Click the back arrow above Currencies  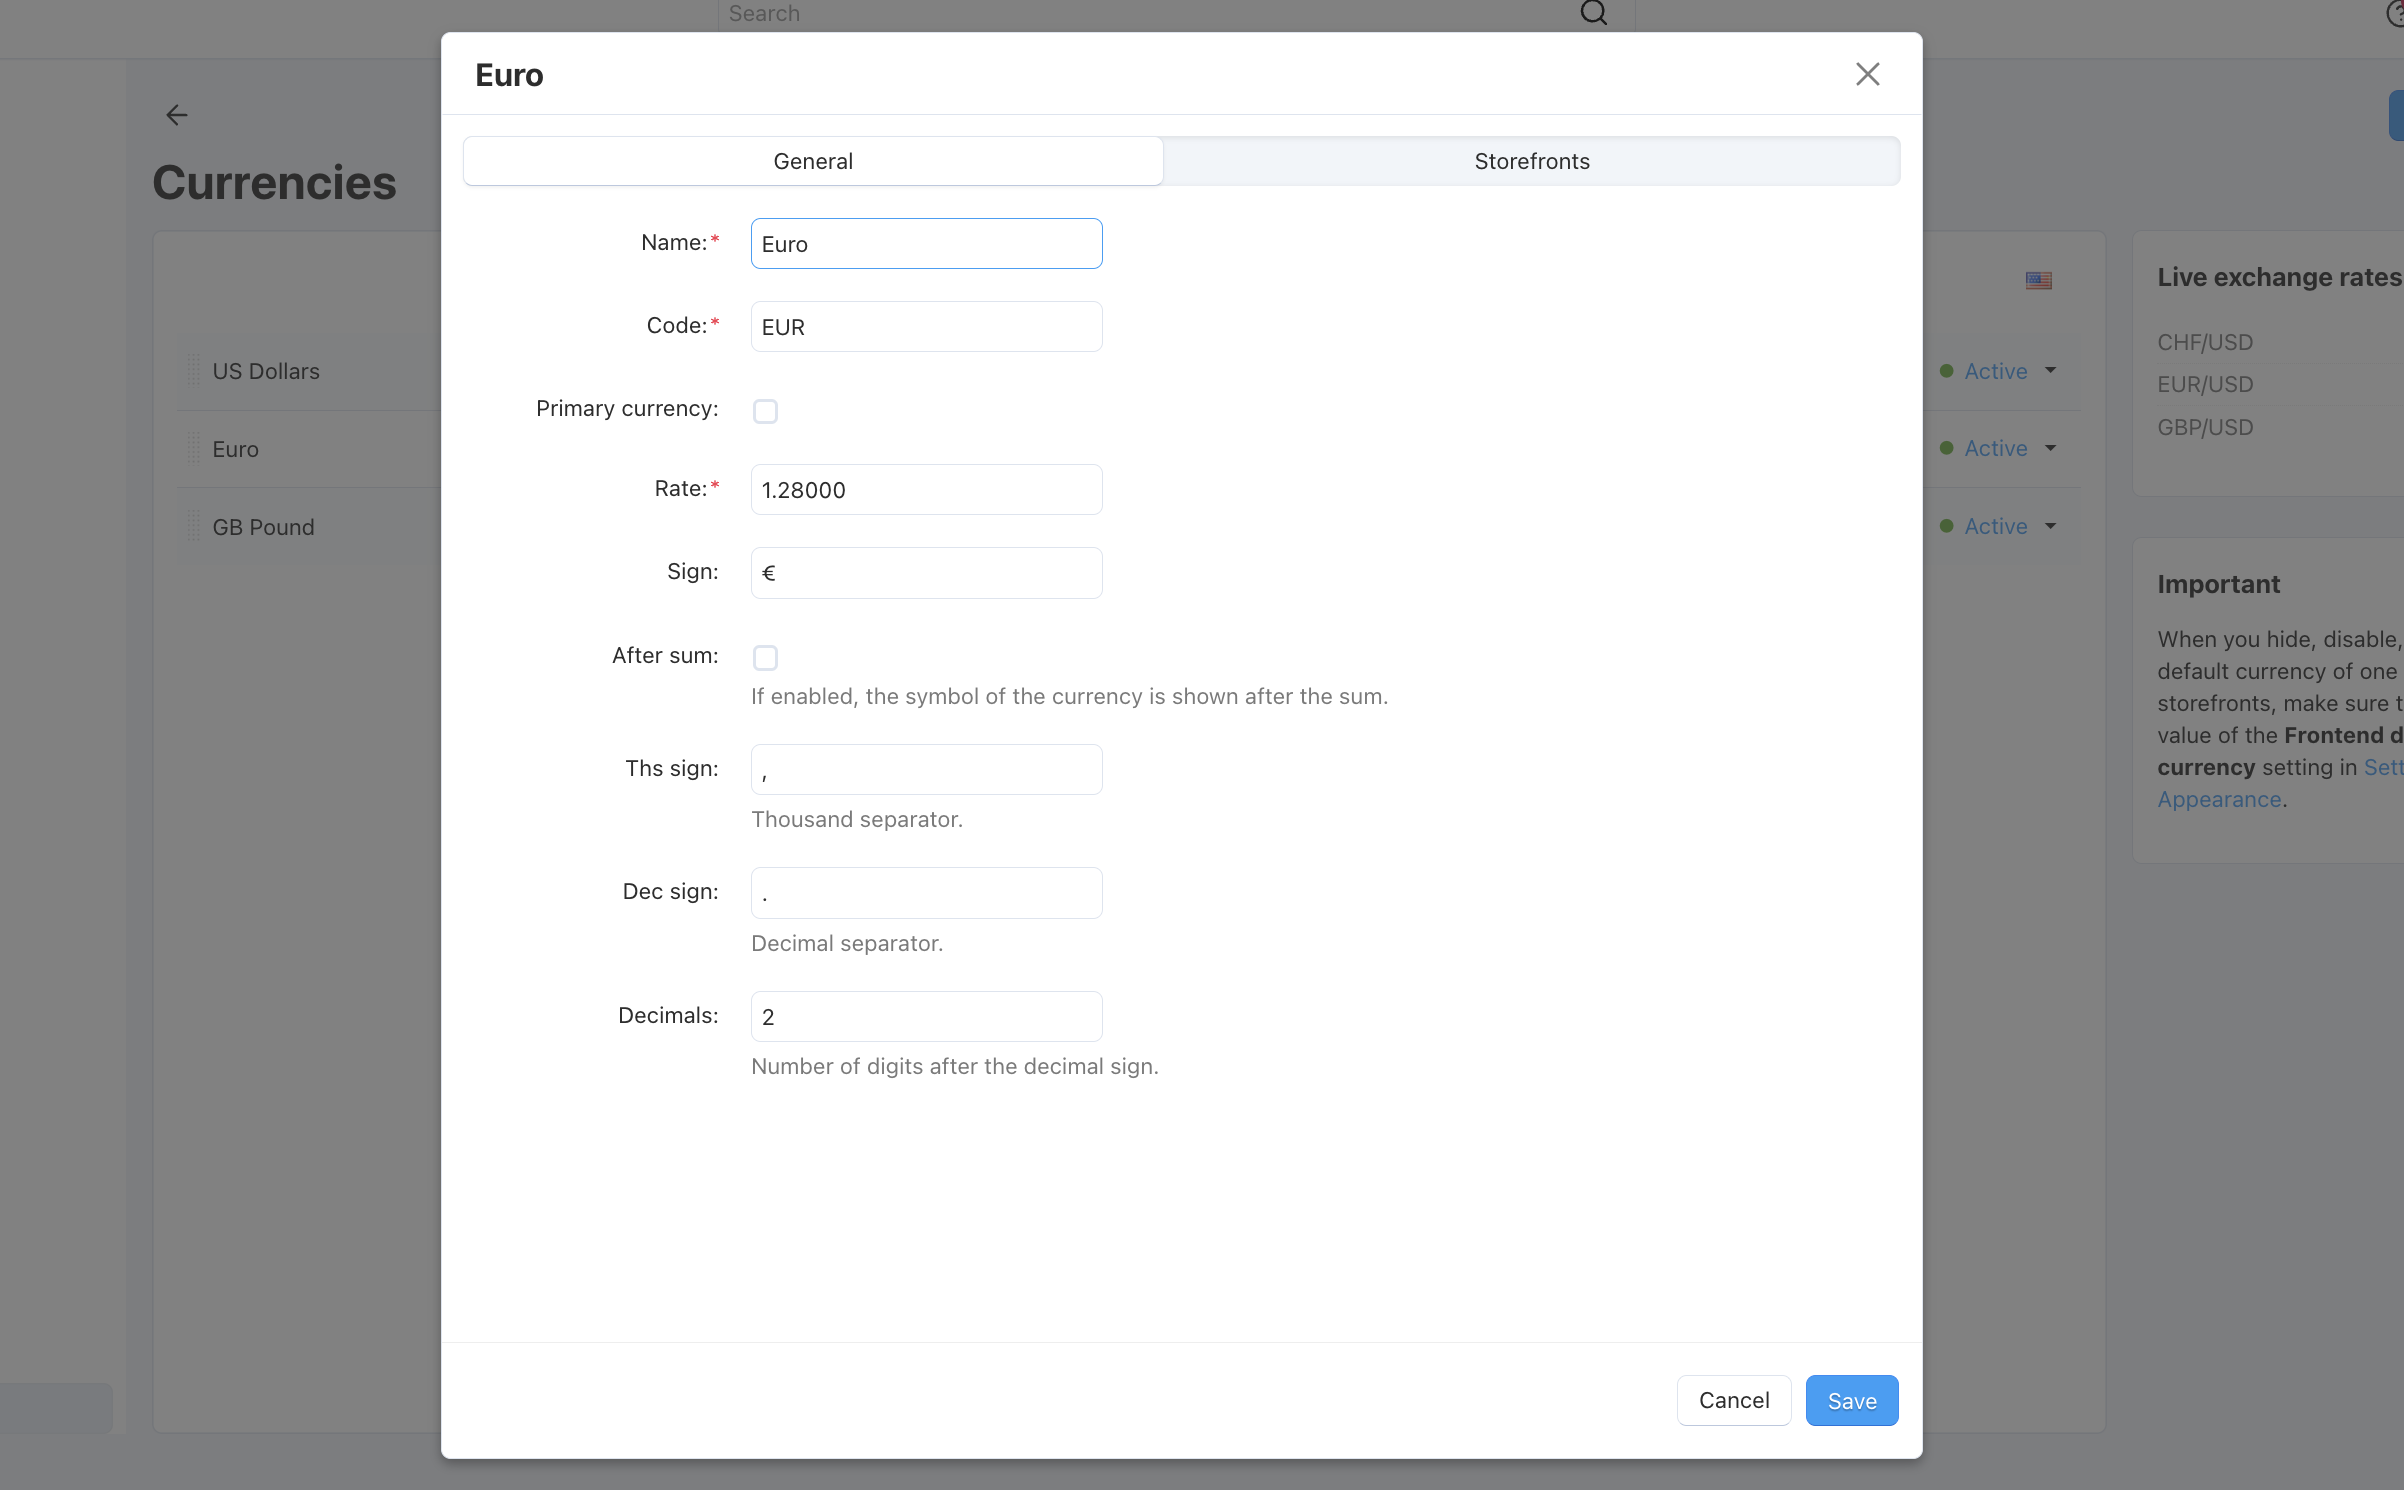pos(177,115)
